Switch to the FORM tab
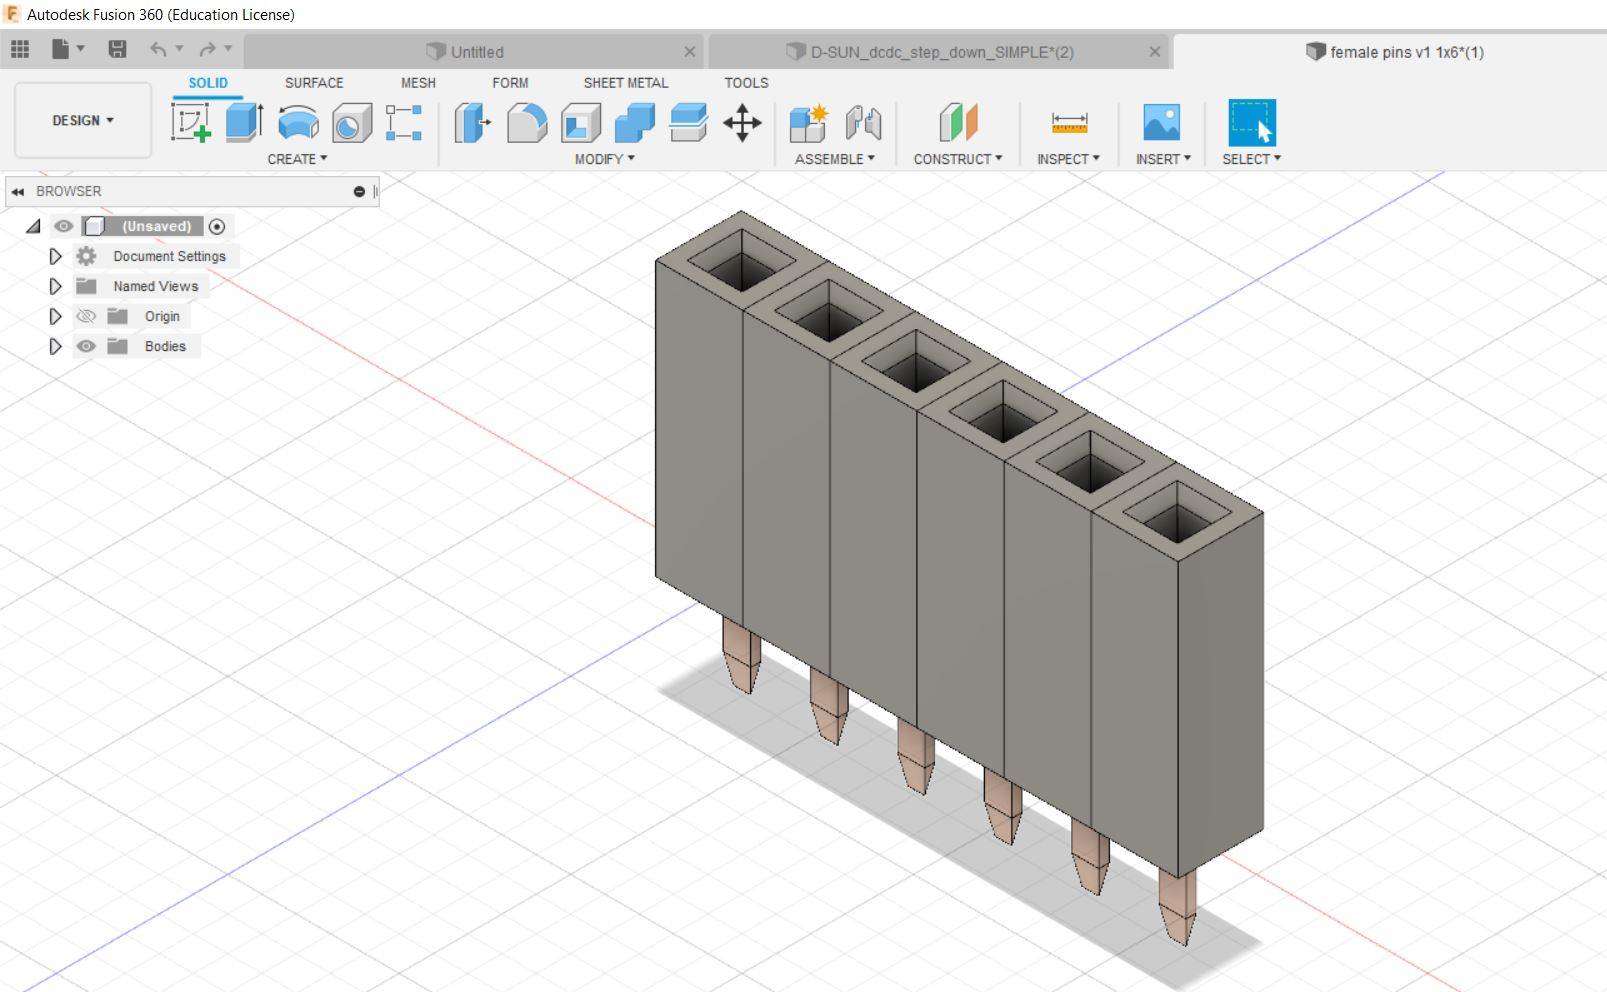Viewport: 1607px width, 992px height. tap(510, 83)
